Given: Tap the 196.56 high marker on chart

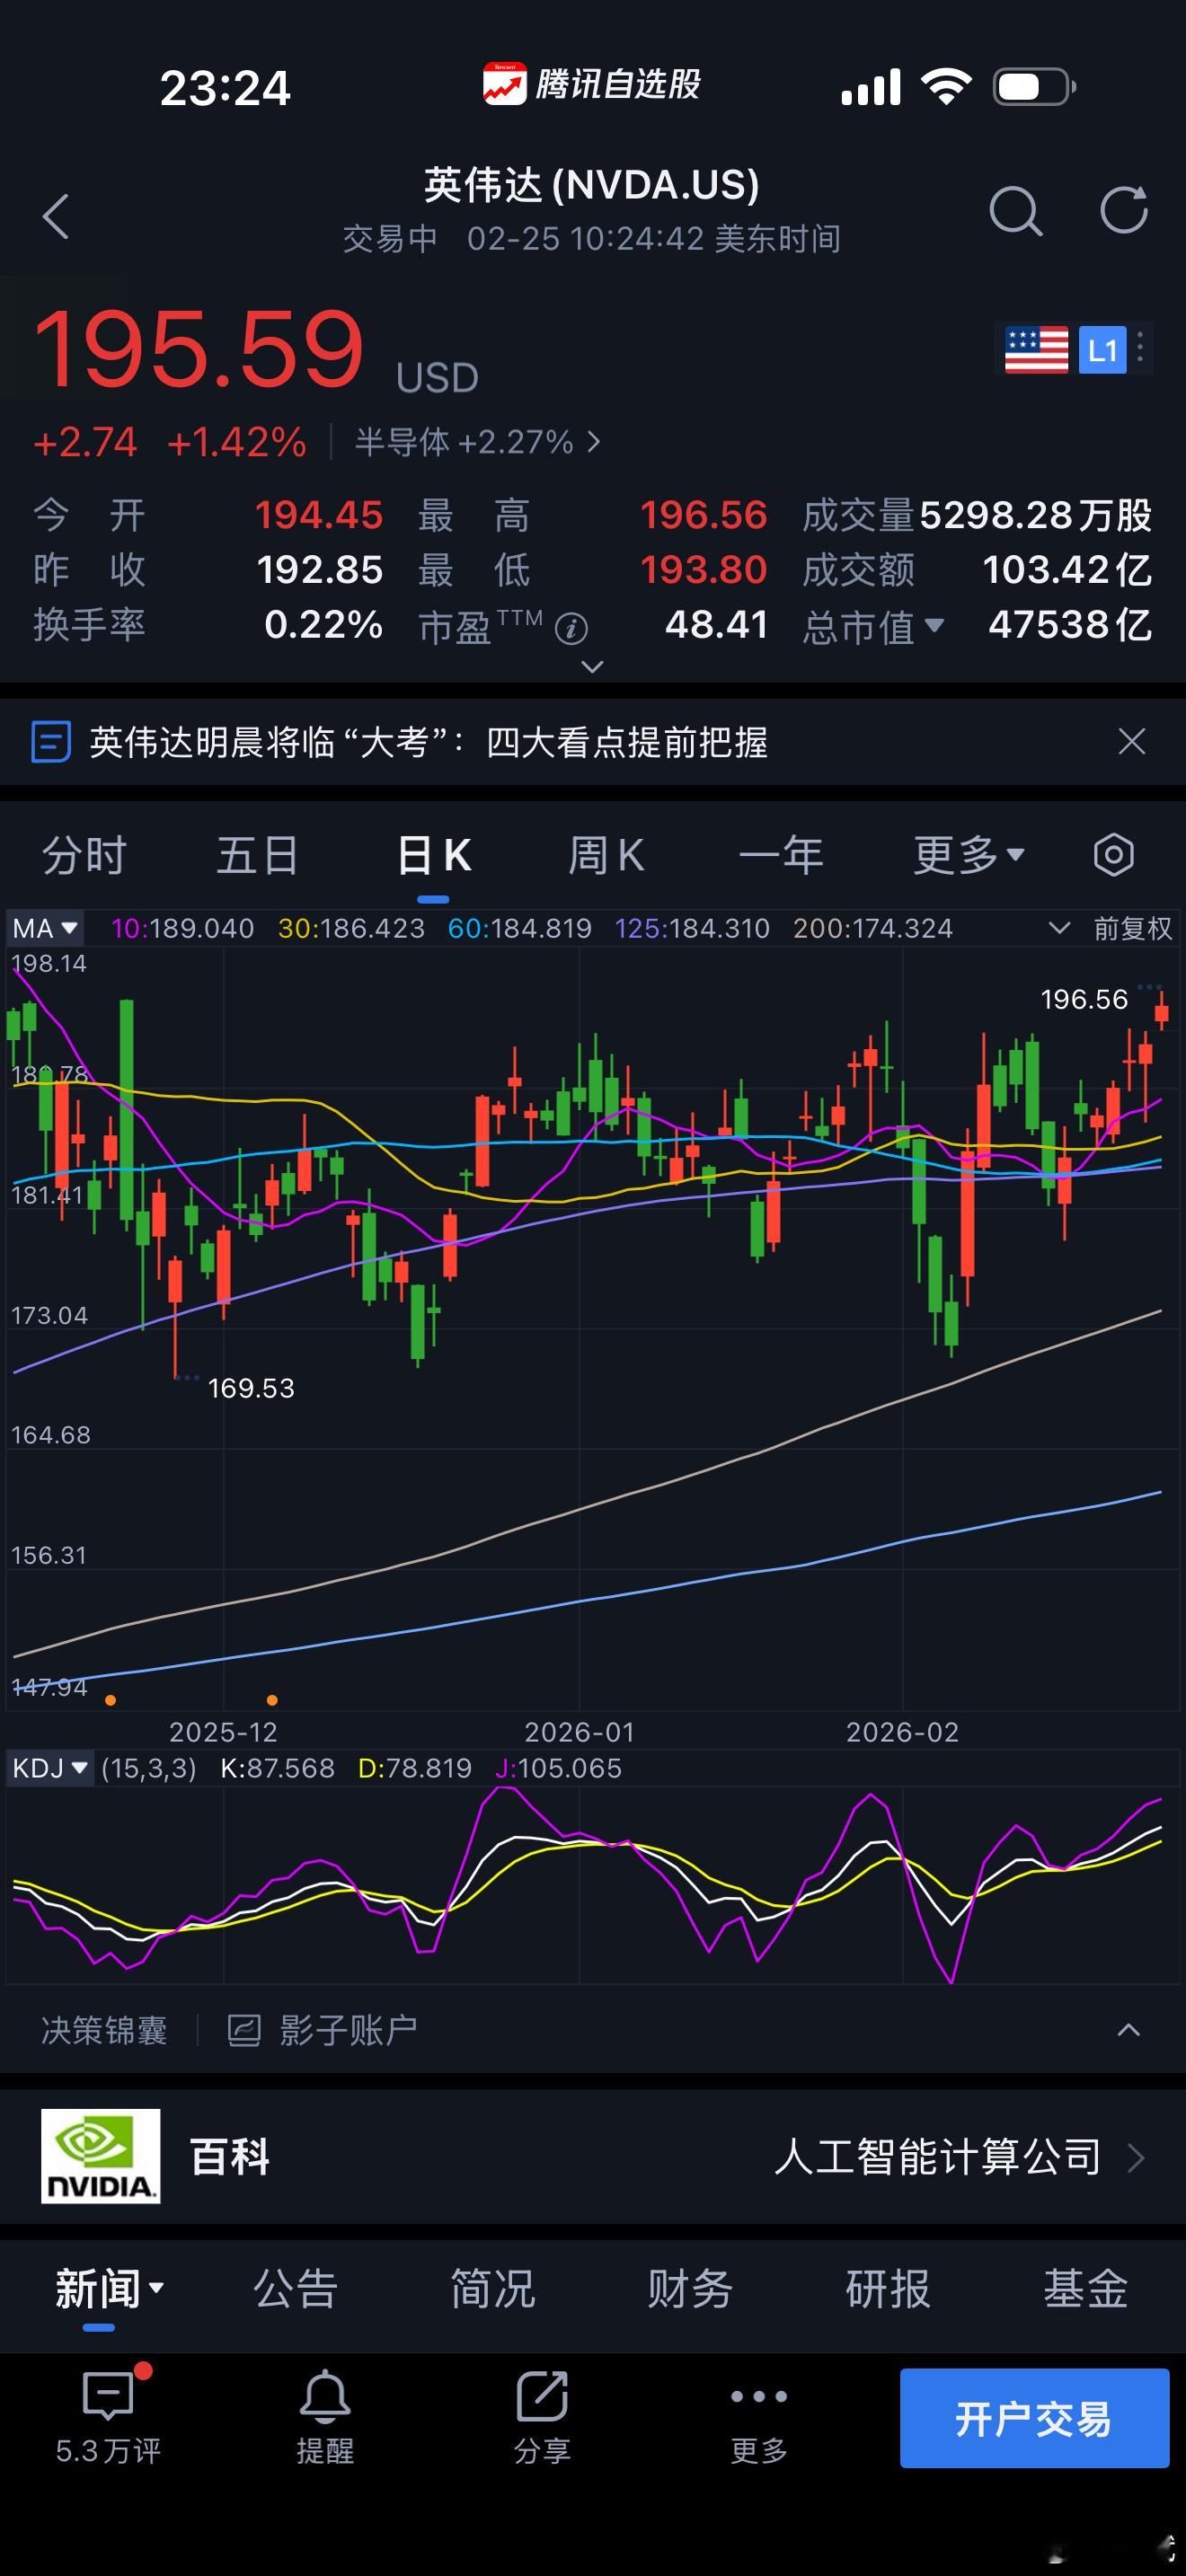Looking at the screenshot, I should click(1084, 999).
